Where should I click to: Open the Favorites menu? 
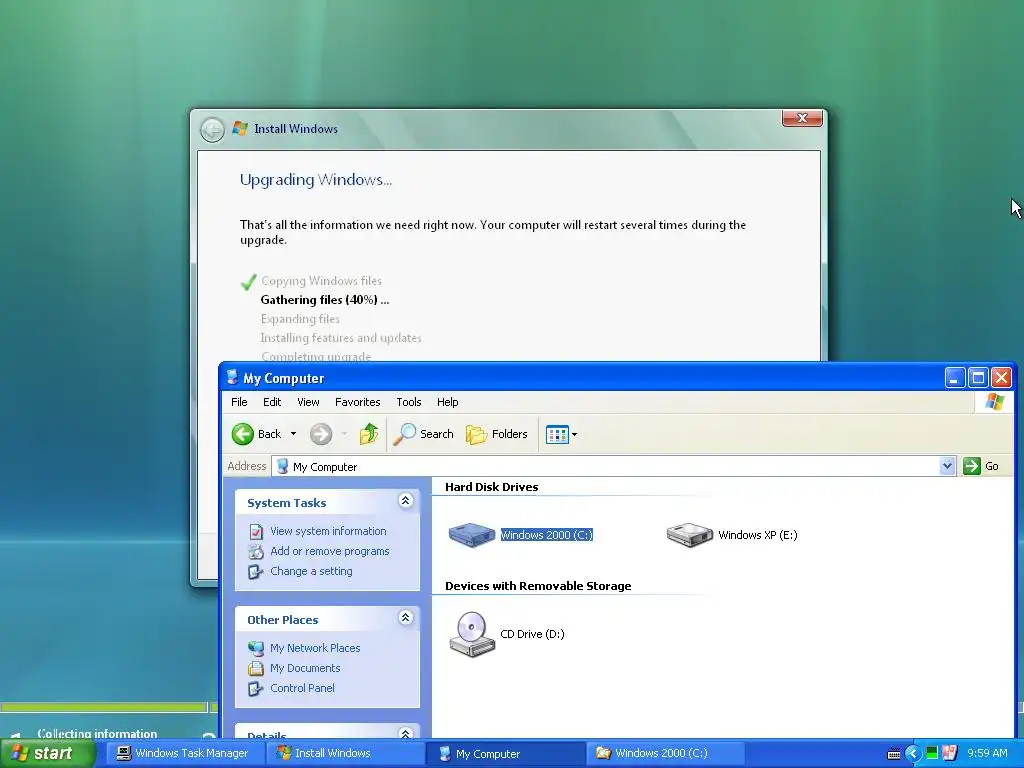click(x=357, y=402)
